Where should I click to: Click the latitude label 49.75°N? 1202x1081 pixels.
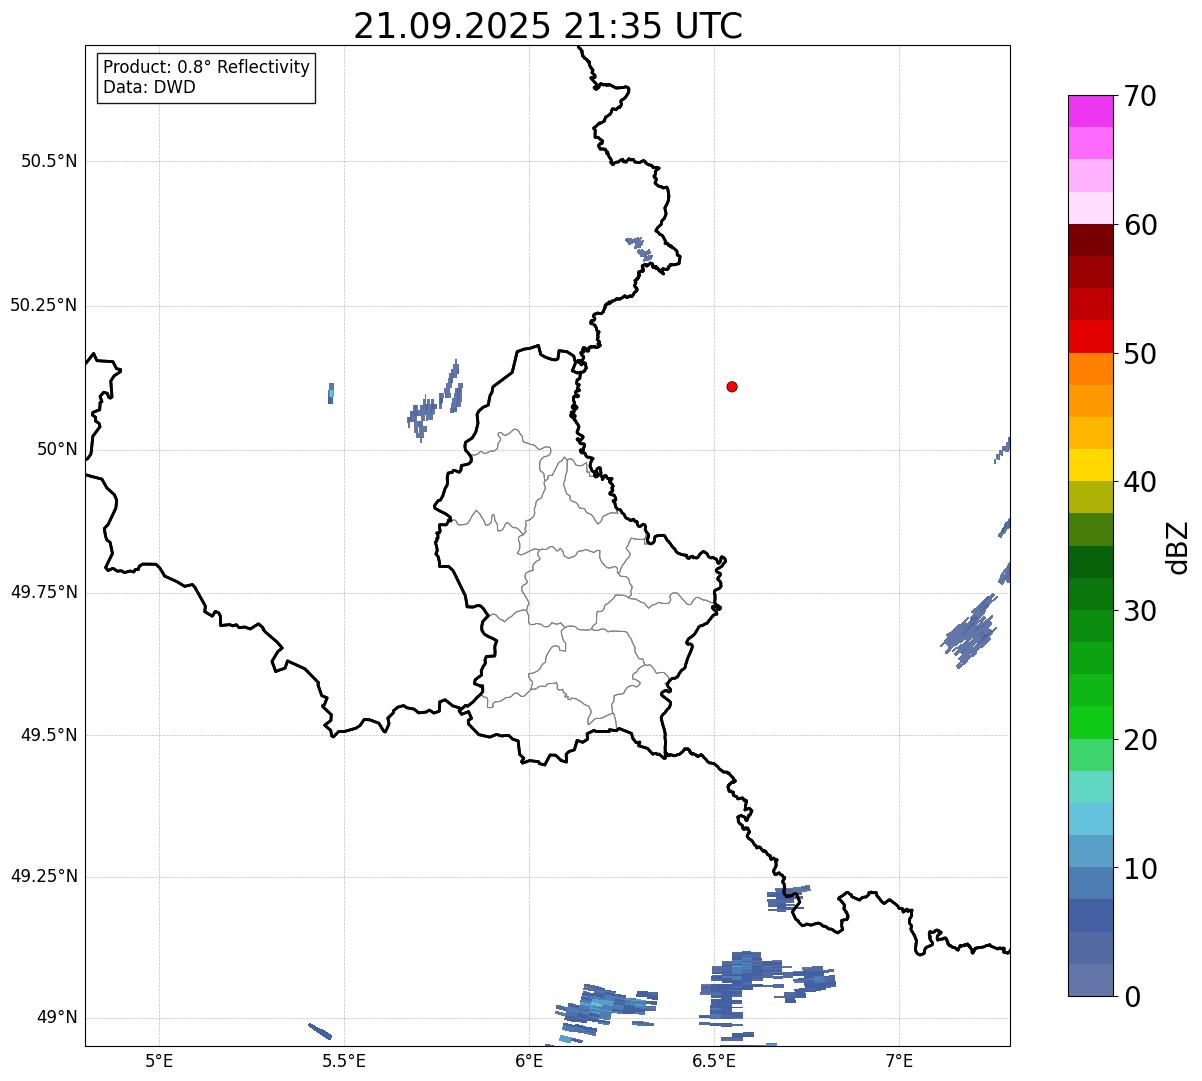[44, 592]
